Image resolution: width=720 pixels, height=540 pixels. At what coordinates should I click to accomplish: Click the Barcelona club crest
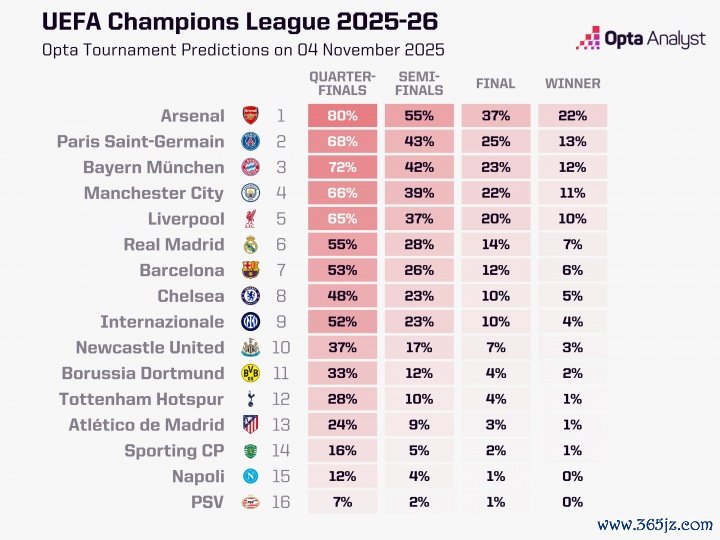(249, 270)
